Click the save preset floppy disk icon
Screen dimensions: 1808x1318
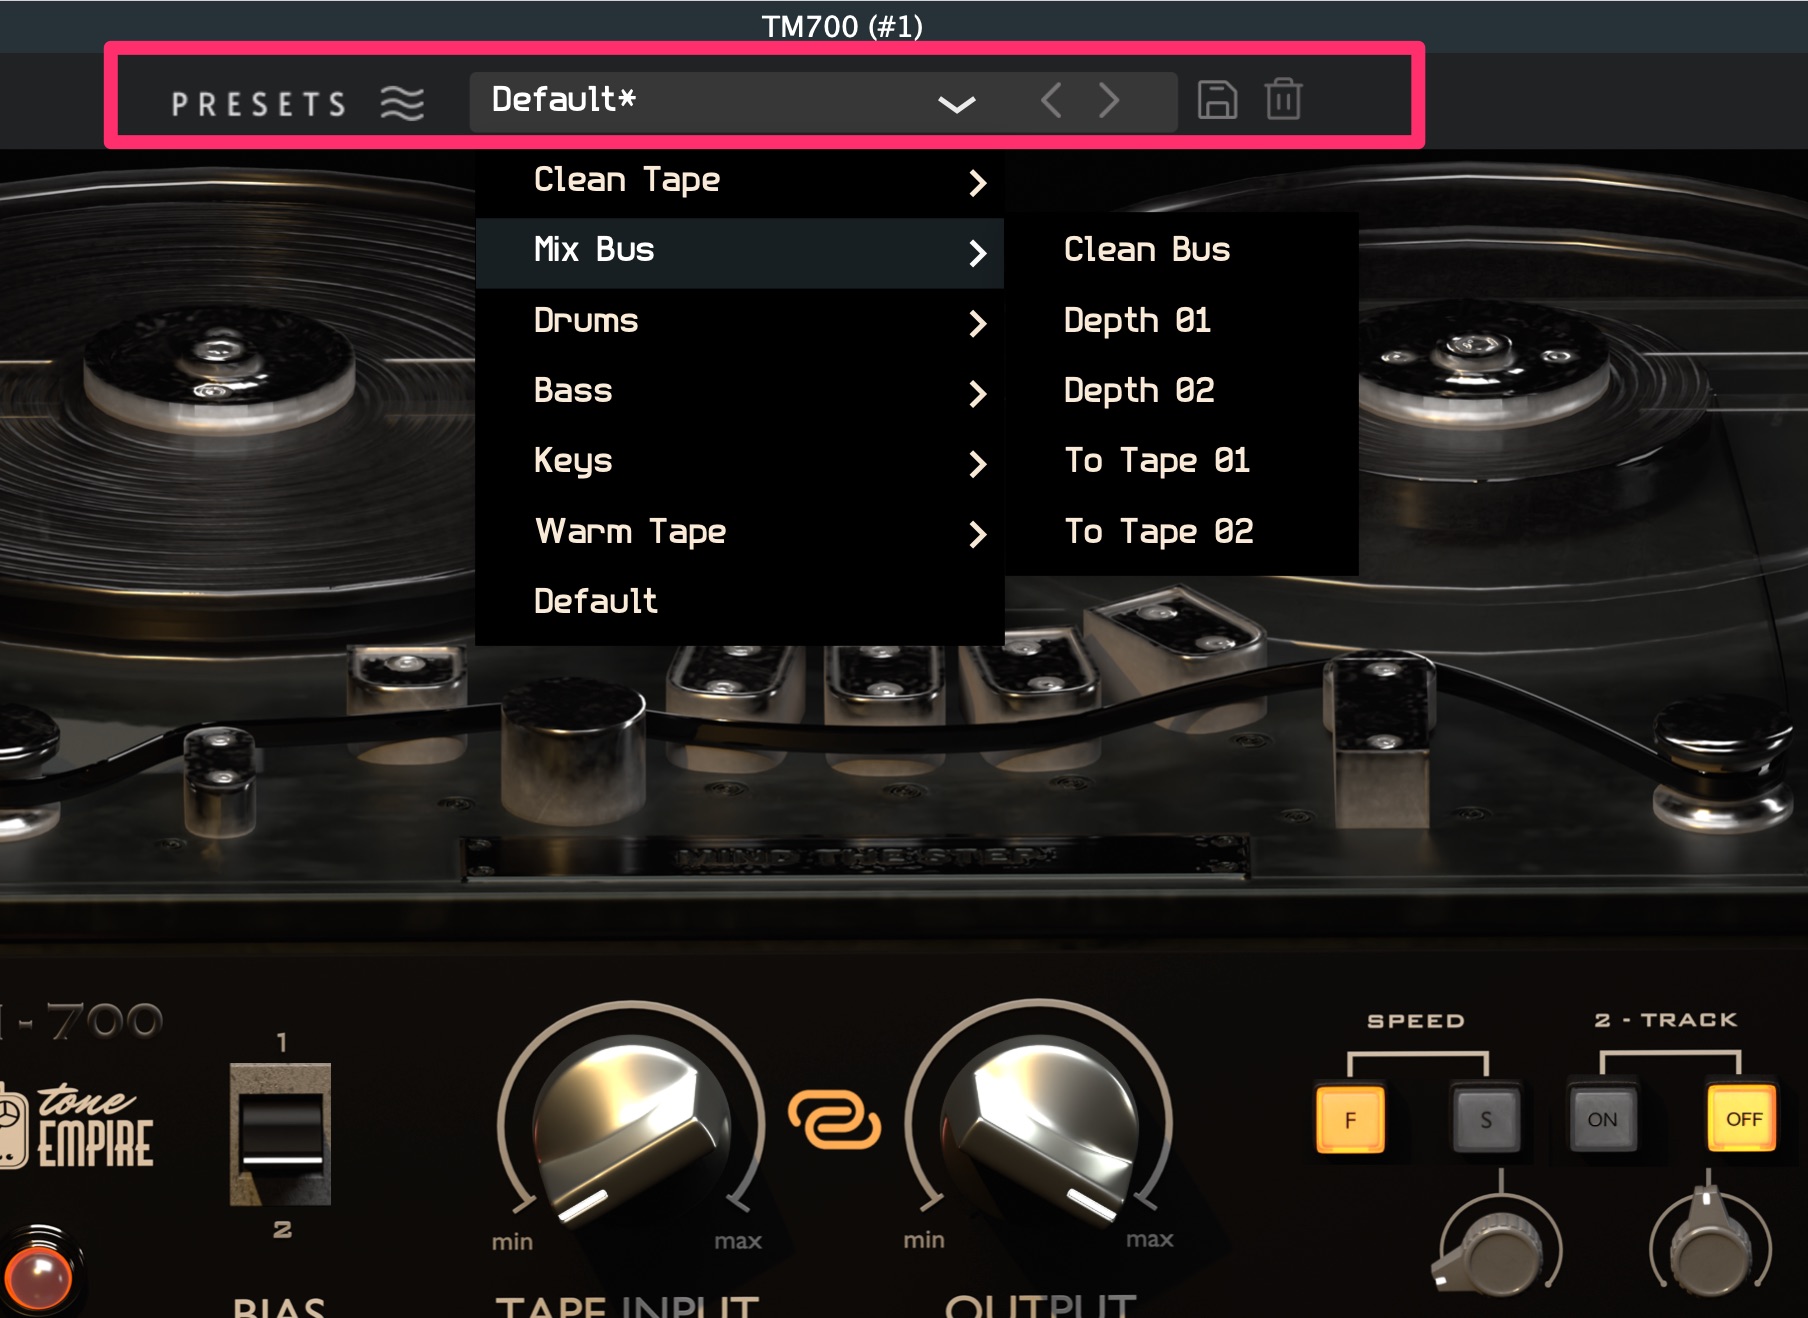pos(1217,100)
